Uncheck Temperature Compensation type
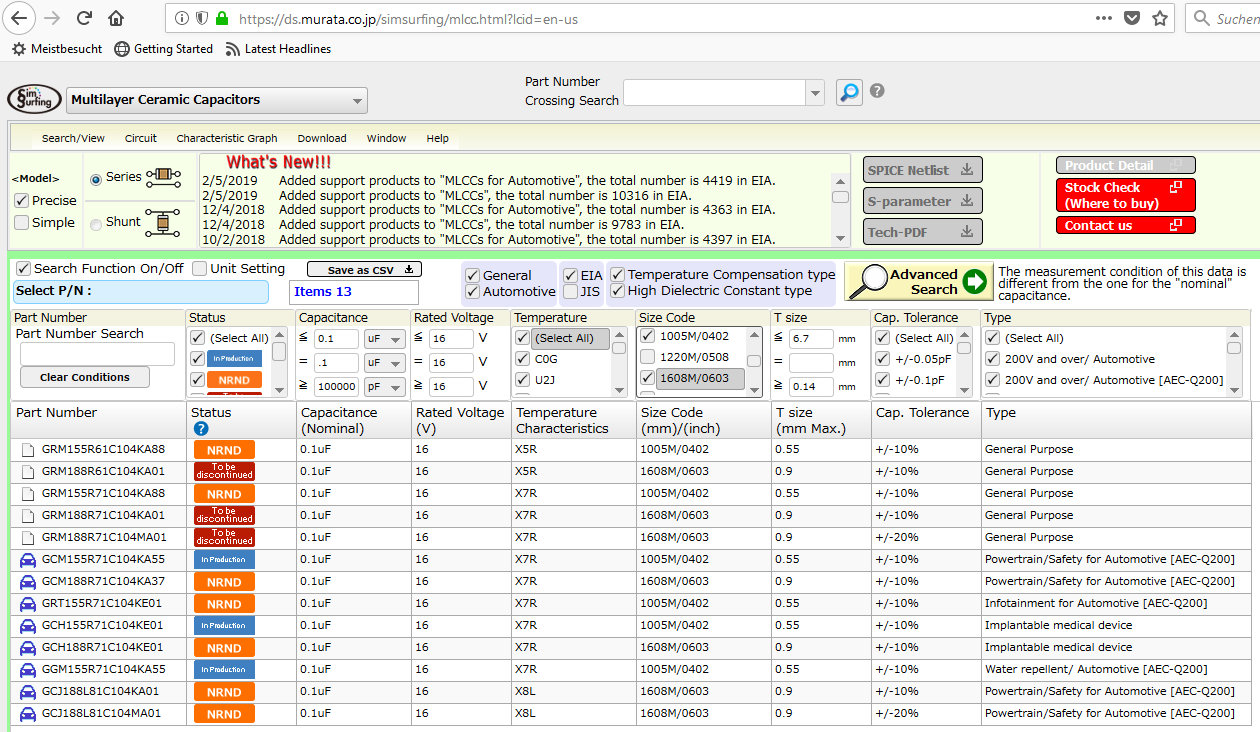Screen dimensions: 1260x732 coord(617,275)
